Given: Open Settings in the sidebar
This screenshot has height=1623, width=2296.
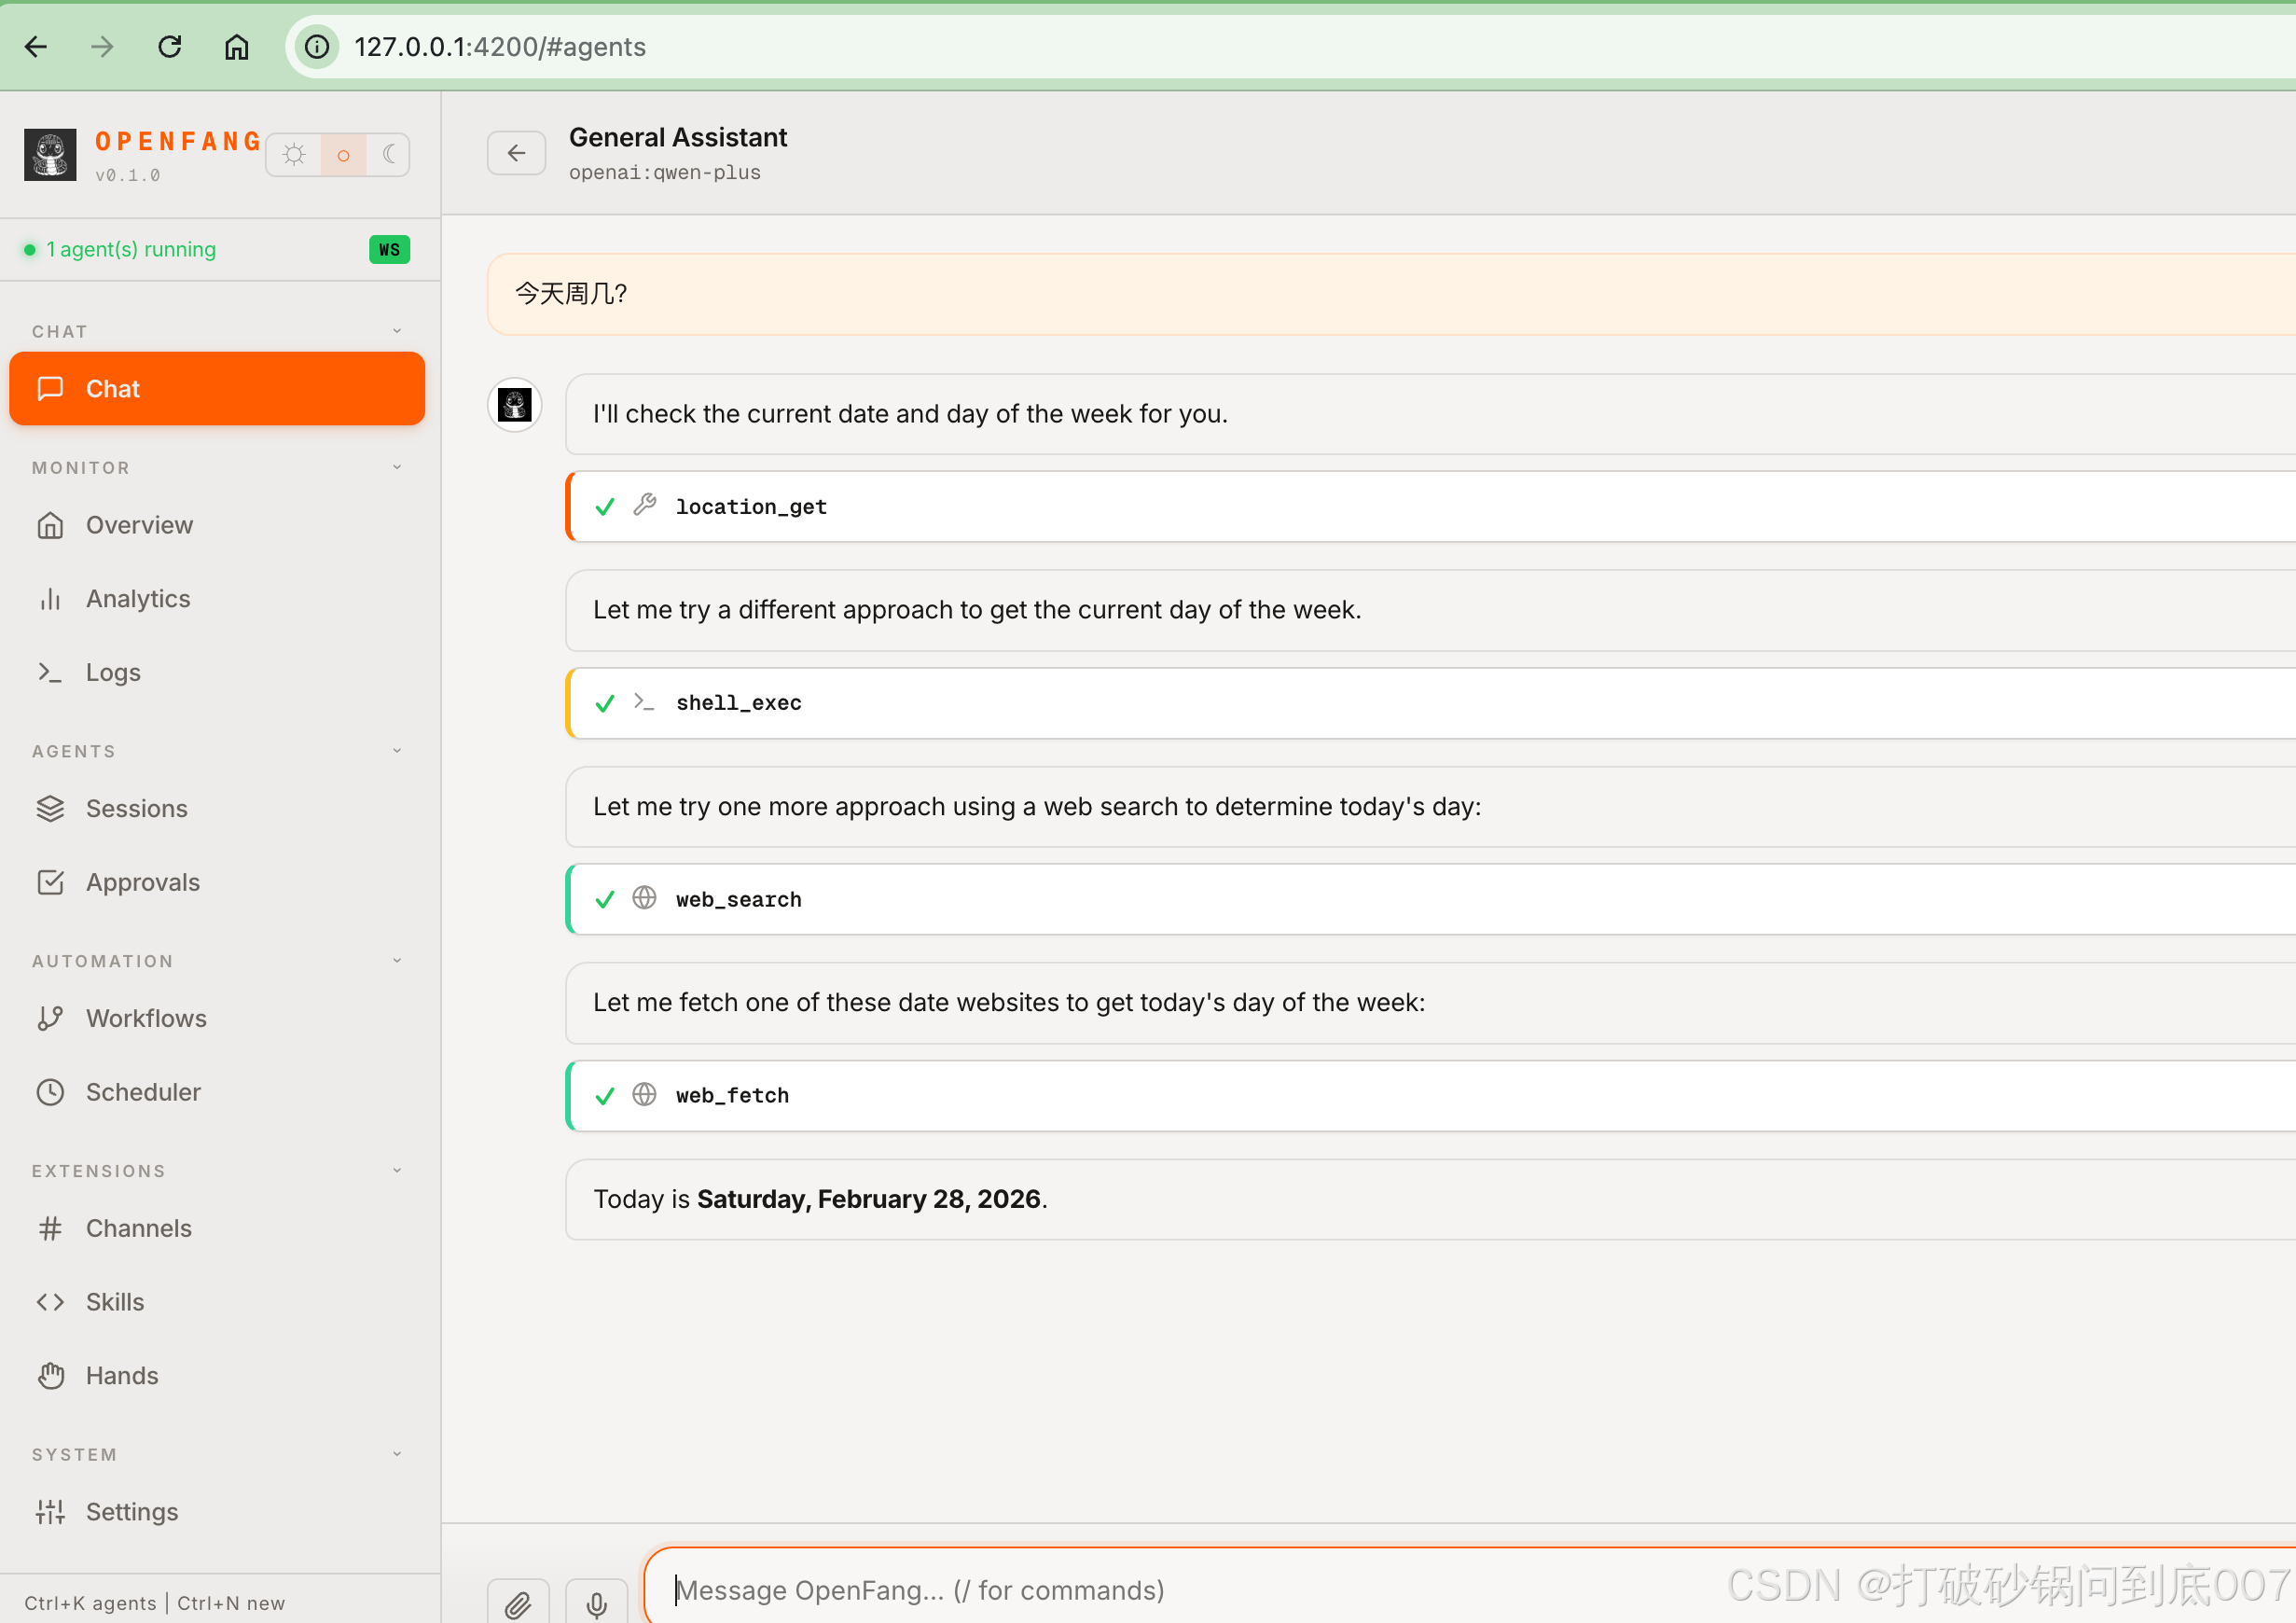Looking at the screenshot, I should click(x=132, y=1511).
